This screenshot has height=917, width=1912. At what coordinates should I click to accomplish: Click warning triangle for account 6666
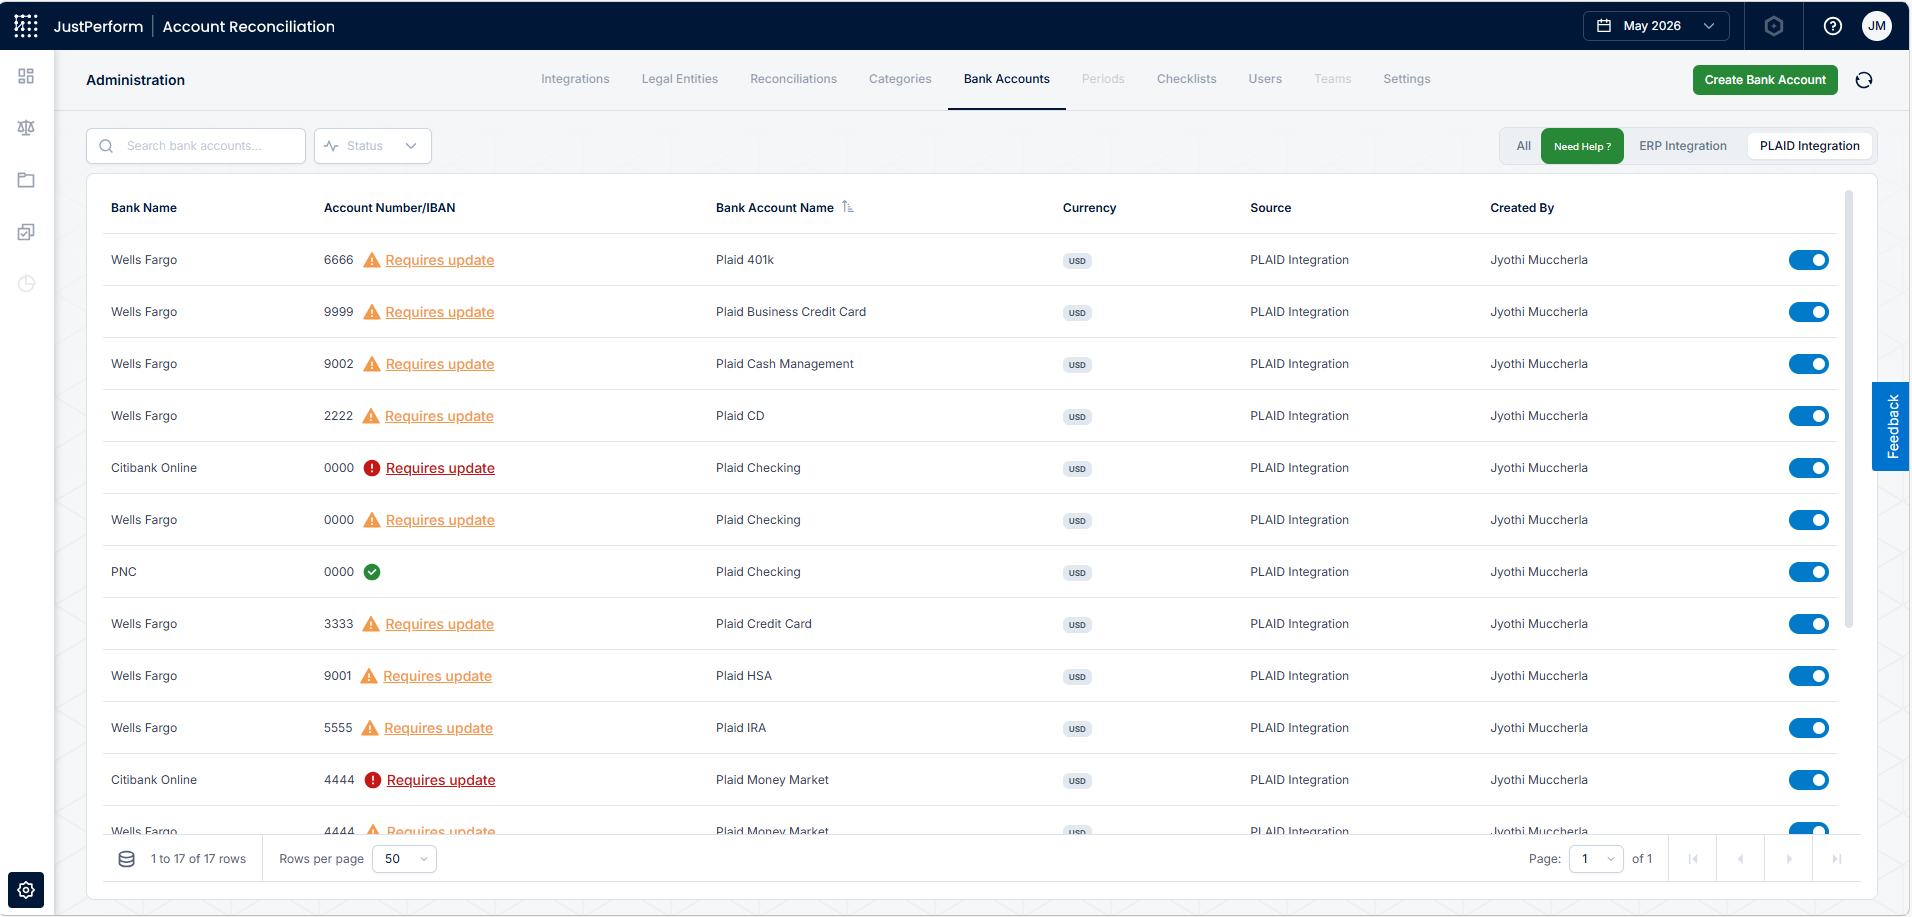pyautogui.click(x=372, y=260)
